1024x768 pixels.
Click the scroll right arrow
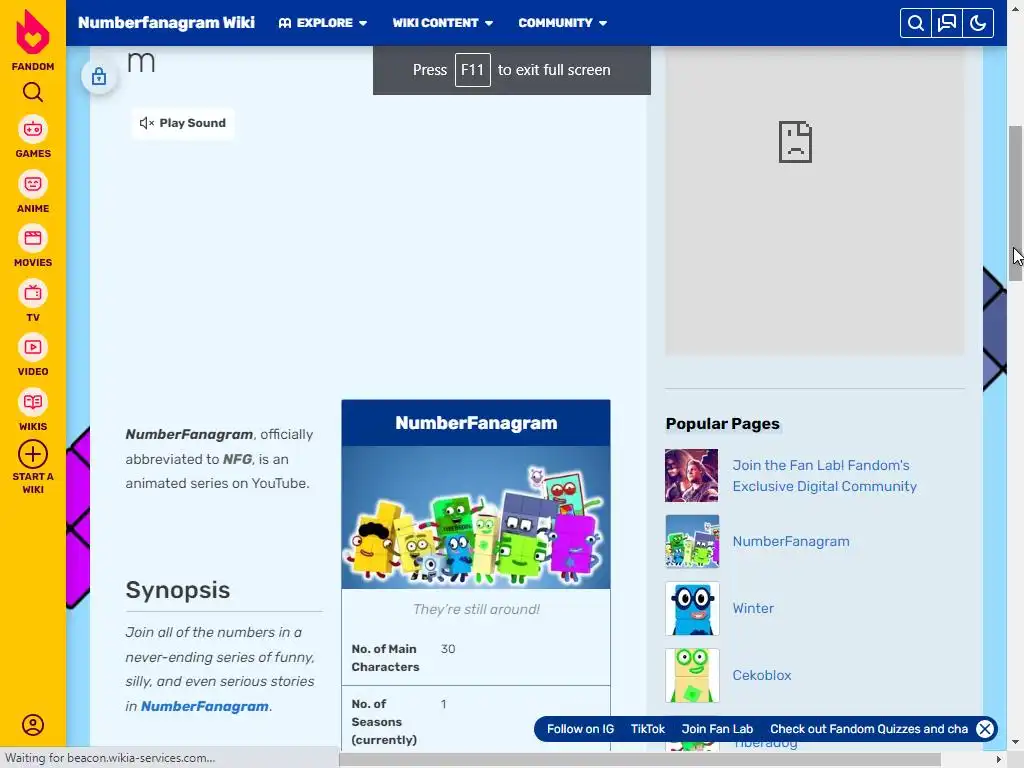pos(999,760)
